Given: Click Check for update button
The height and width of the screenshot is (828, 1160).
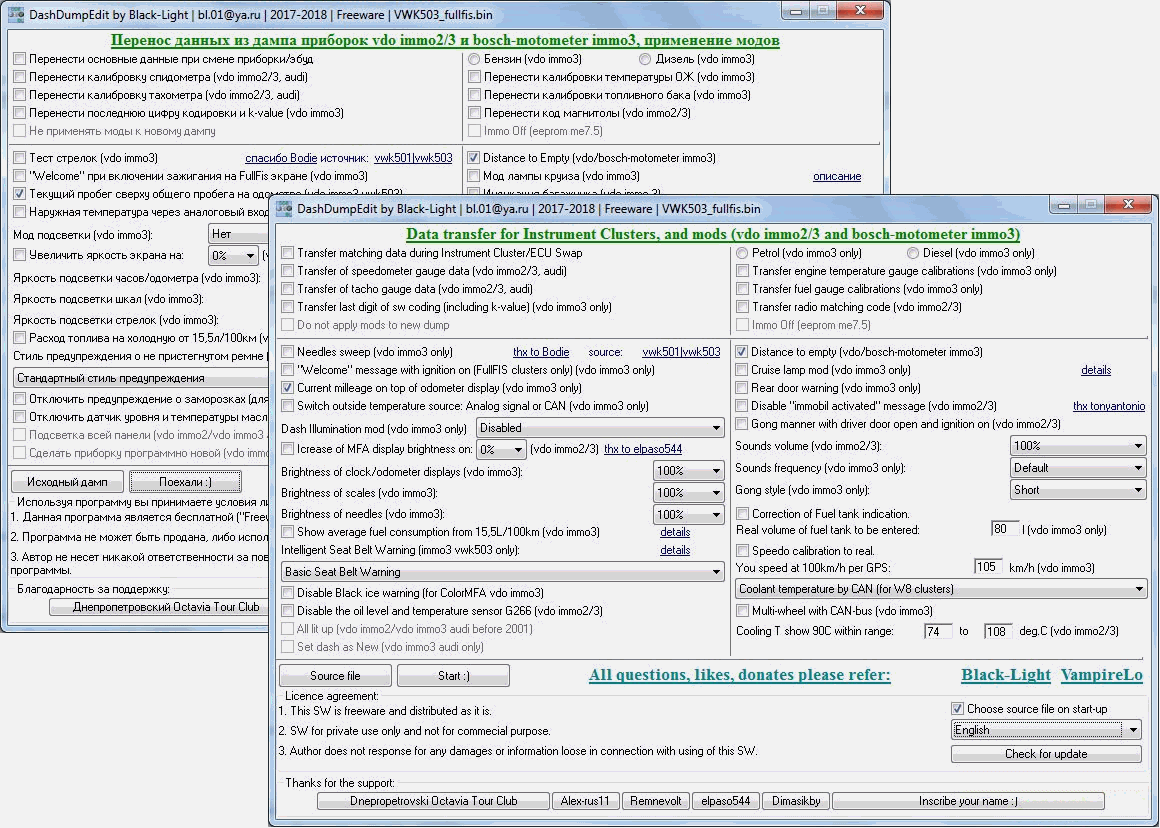Looking at the screenshot, I should point(1045,754).
